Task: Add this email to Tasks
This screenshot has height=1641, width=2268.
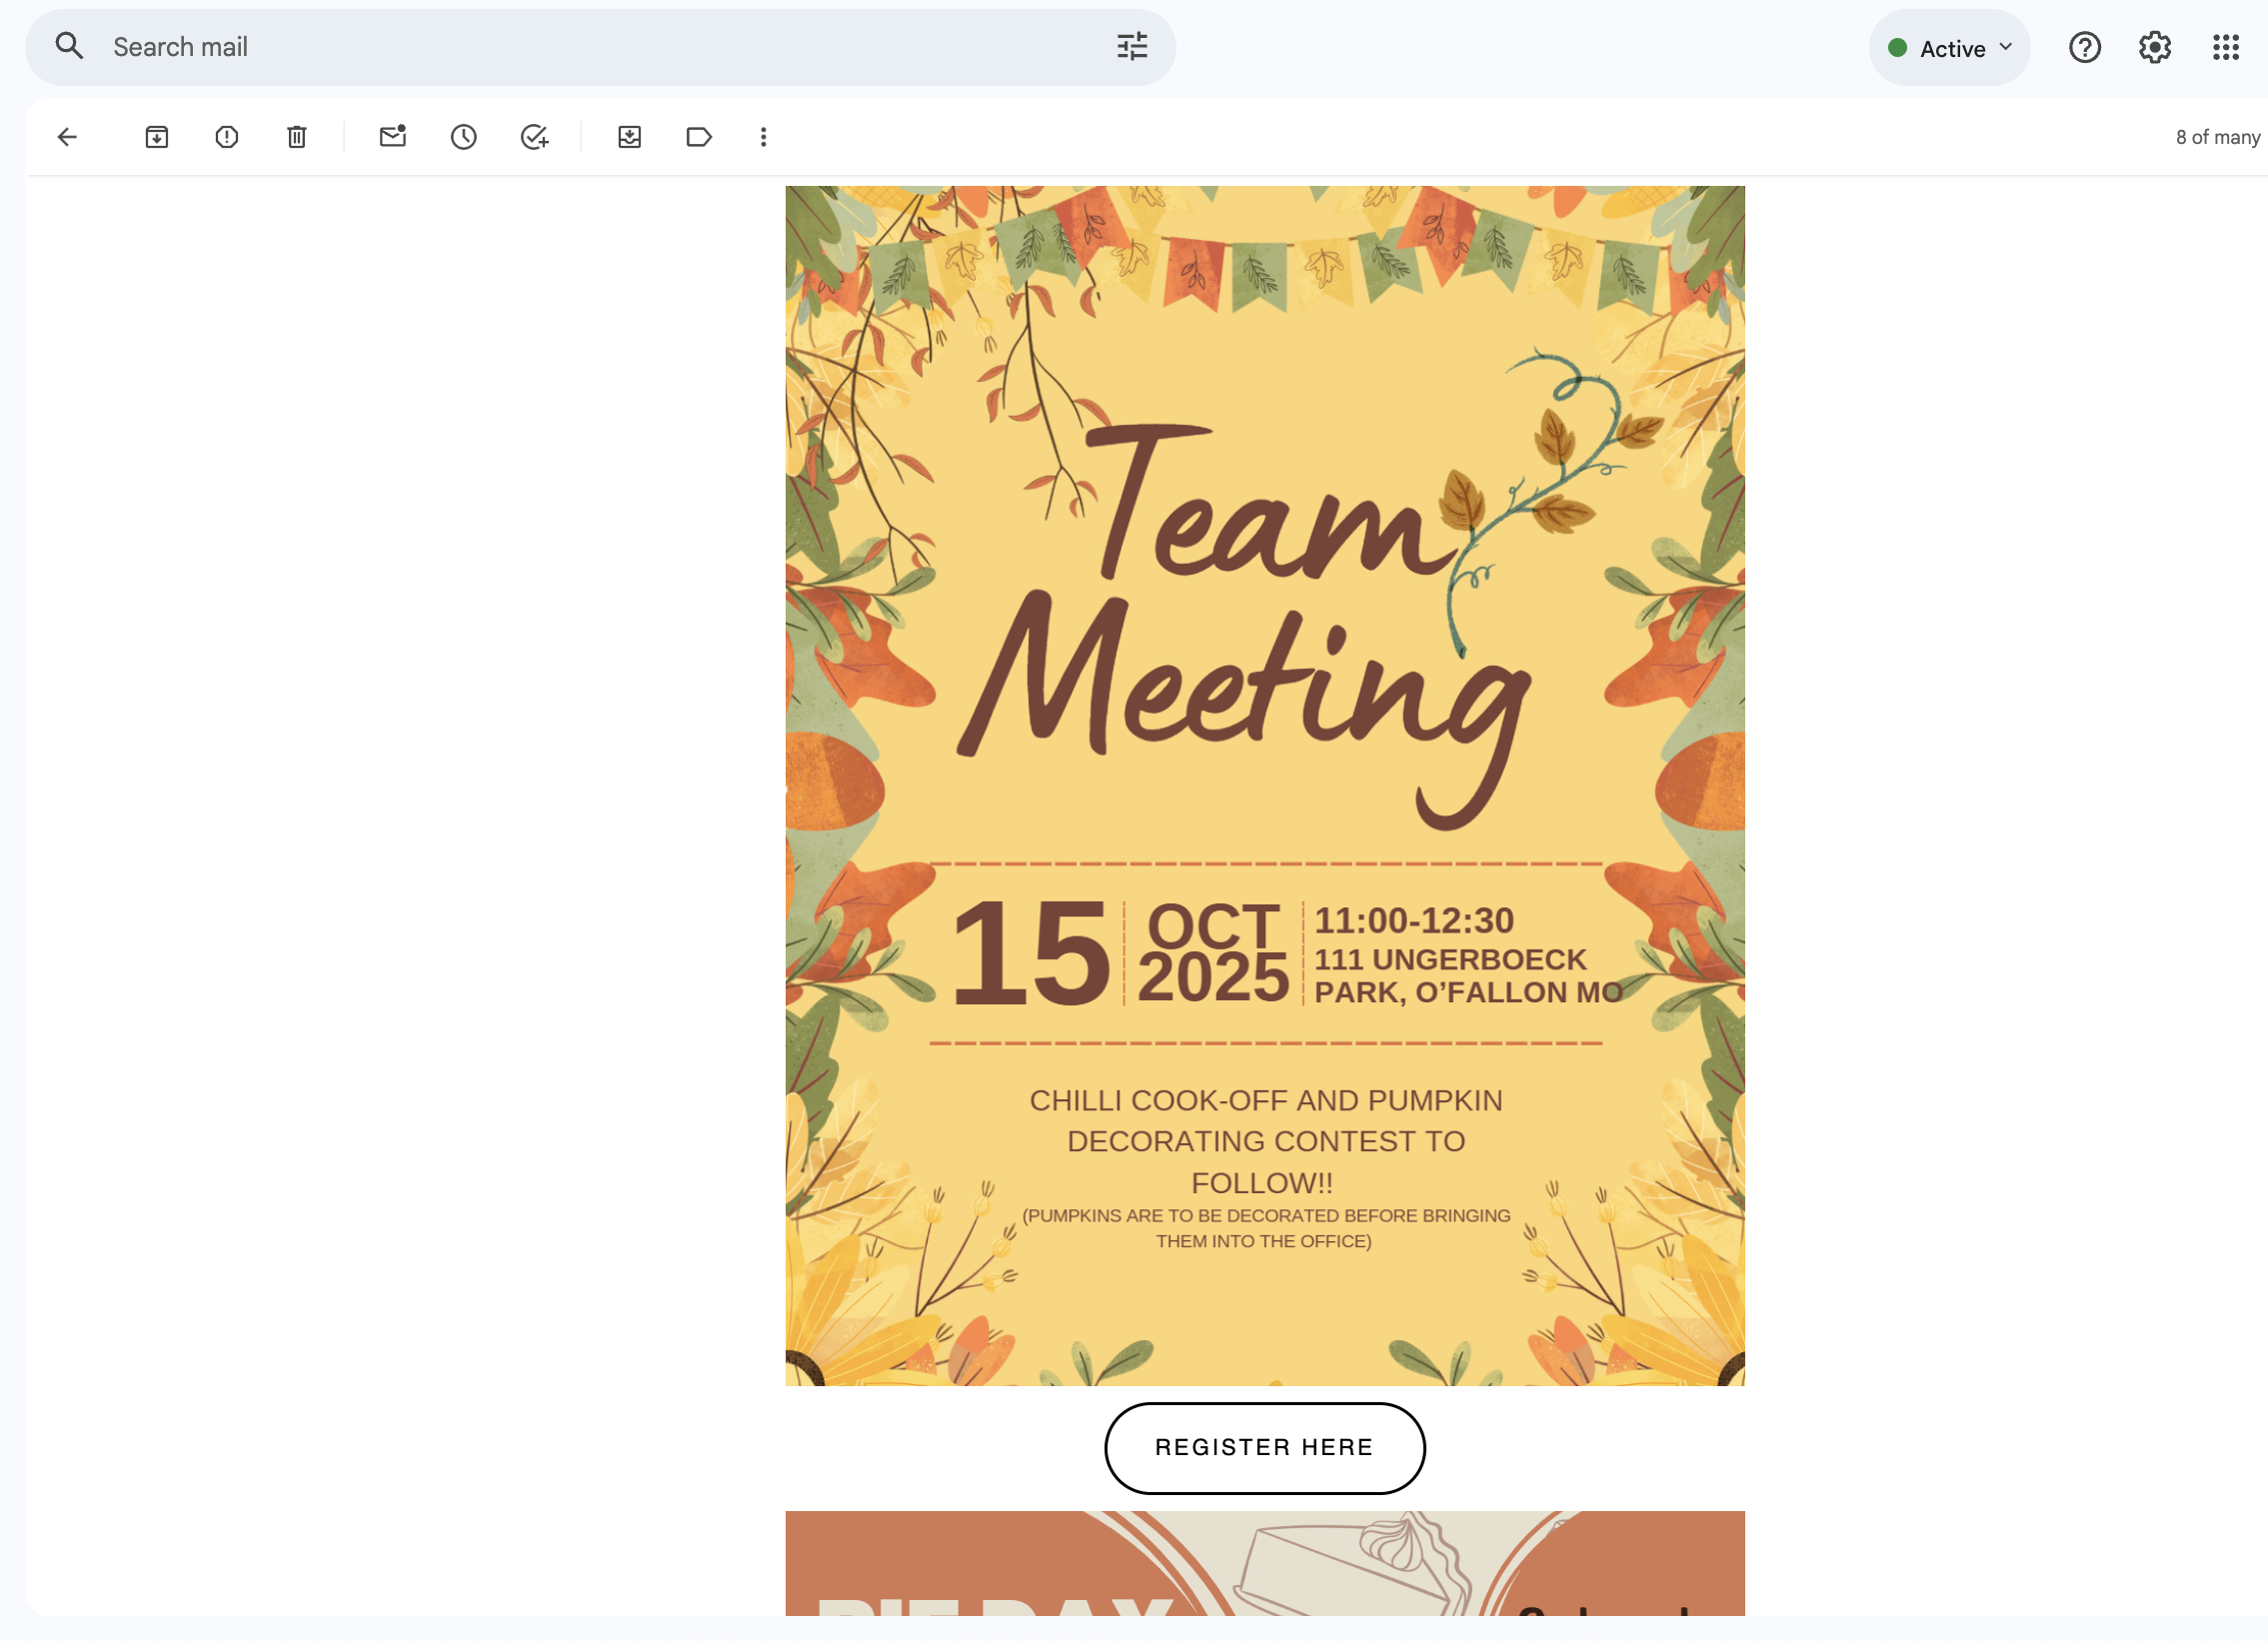Action: click(x=535, y=137)
